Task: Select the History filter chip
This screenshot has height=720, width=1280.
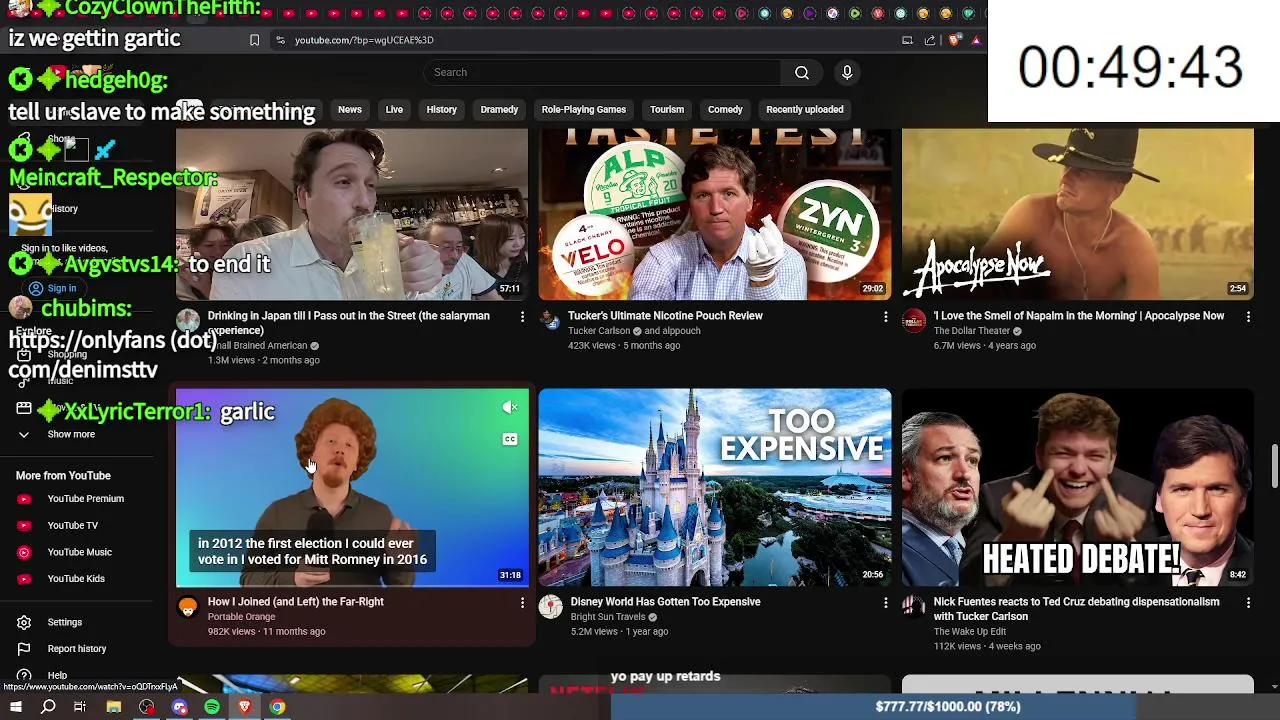Action: (442, 109)
